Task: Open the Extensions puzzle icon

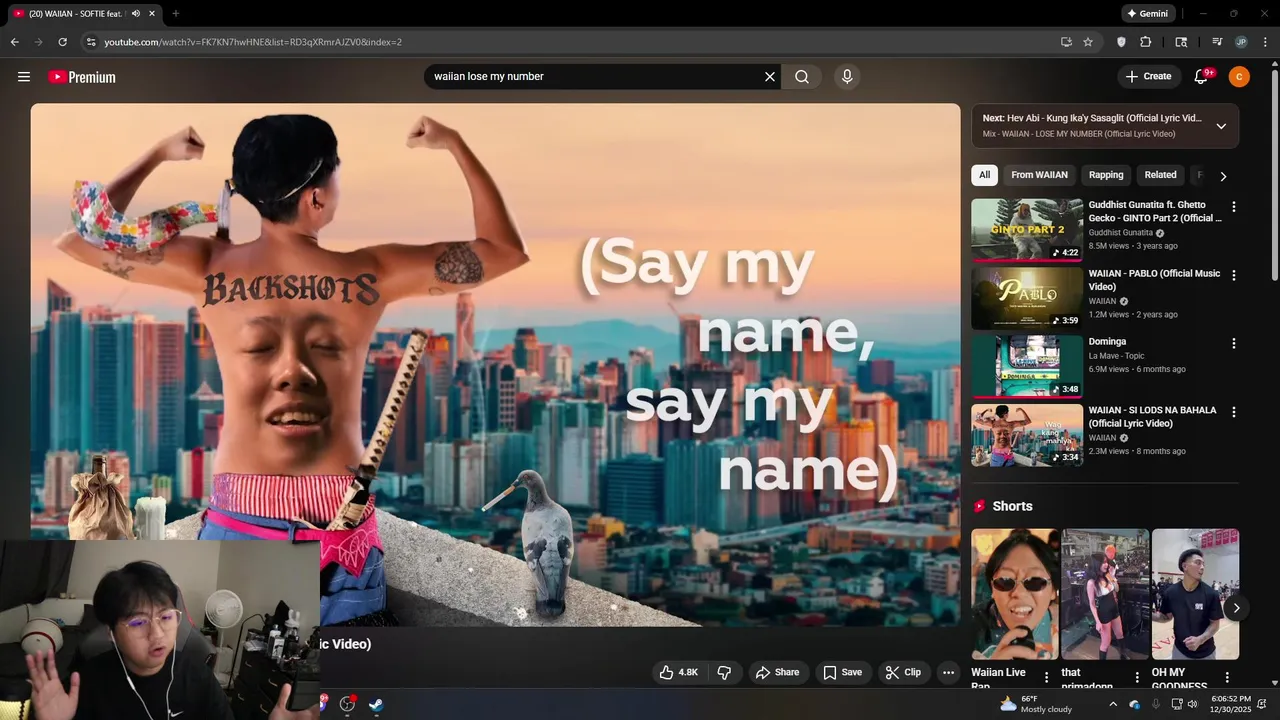Action: click(1146, 42)
